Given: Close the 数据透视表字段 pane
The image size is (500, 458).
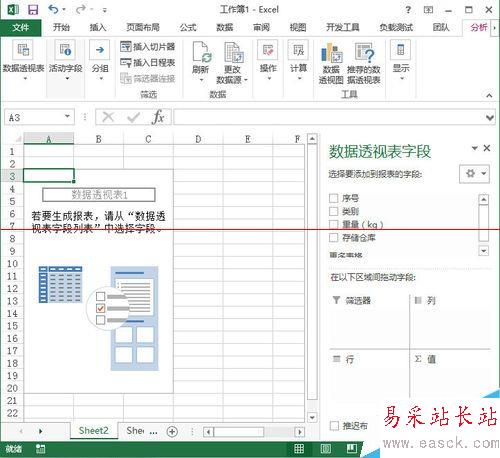Looking at the screenshot, I should click(487, 148).
